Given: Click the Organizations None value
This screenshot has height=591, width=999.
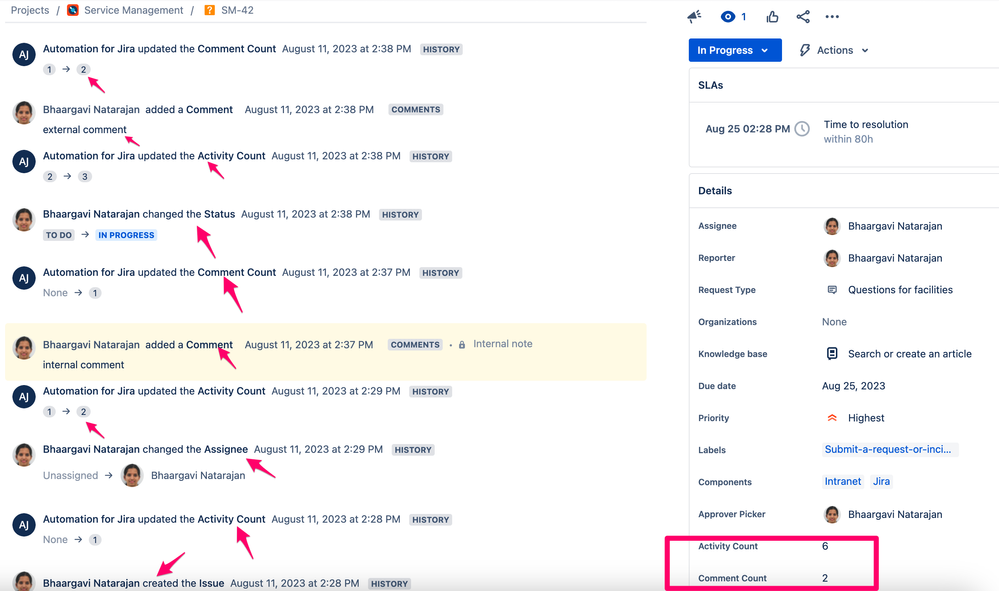Looking at the screenshot, I should pyautogui.click(x=834, y=322).
